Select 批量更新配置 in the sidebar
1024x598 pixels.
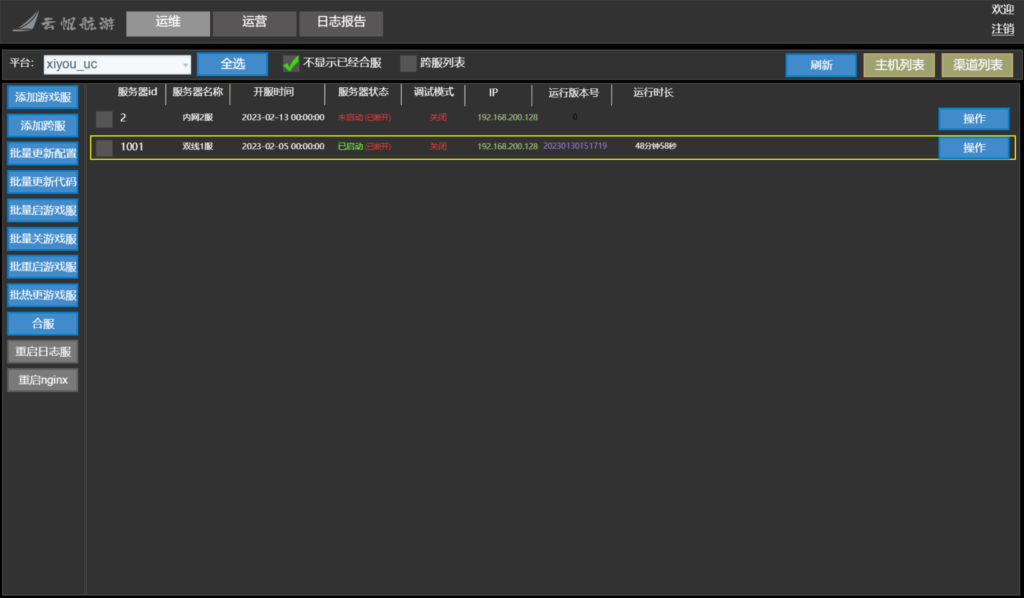click(x=43, y=154)
